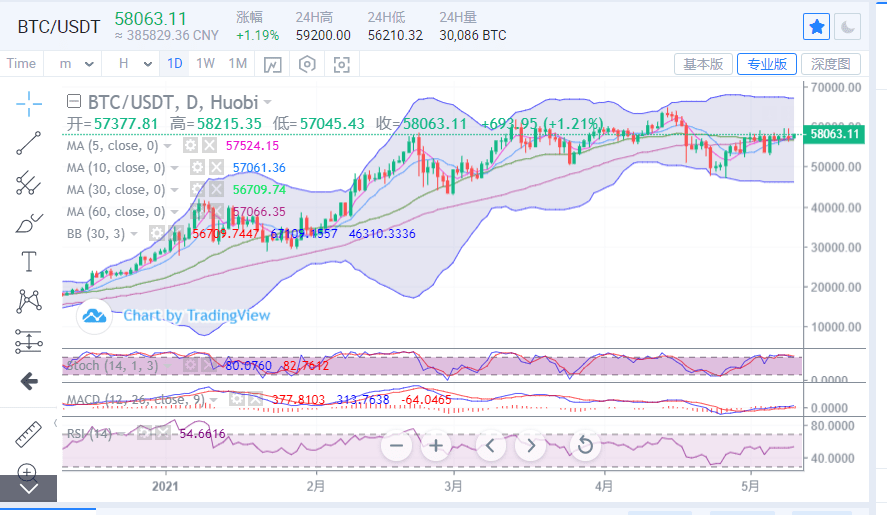Select the 1M timeframe
Screen dimensions: 887x515
238,63
